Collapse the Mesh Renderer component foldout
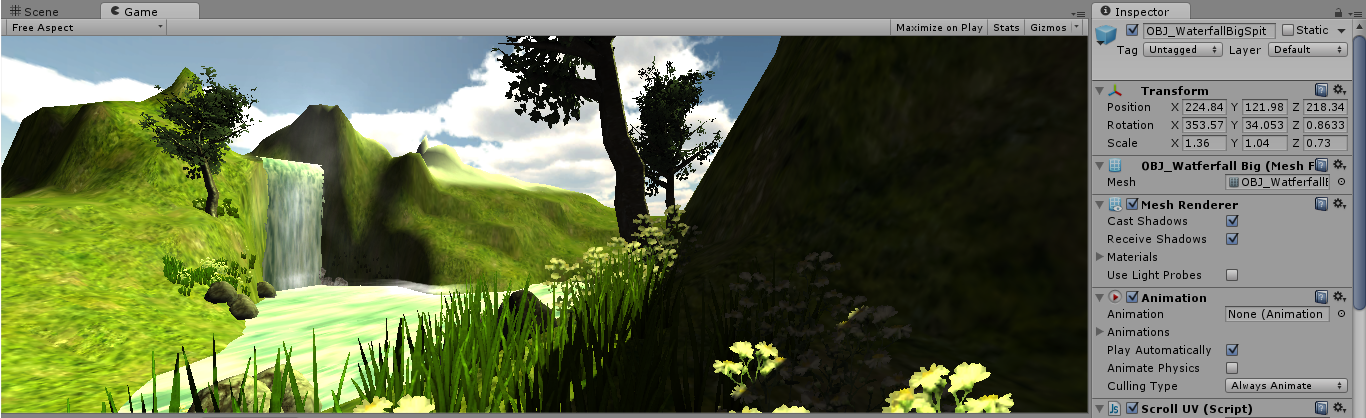This screenshot has width=1366, height=418. (x=1100, y=204)
